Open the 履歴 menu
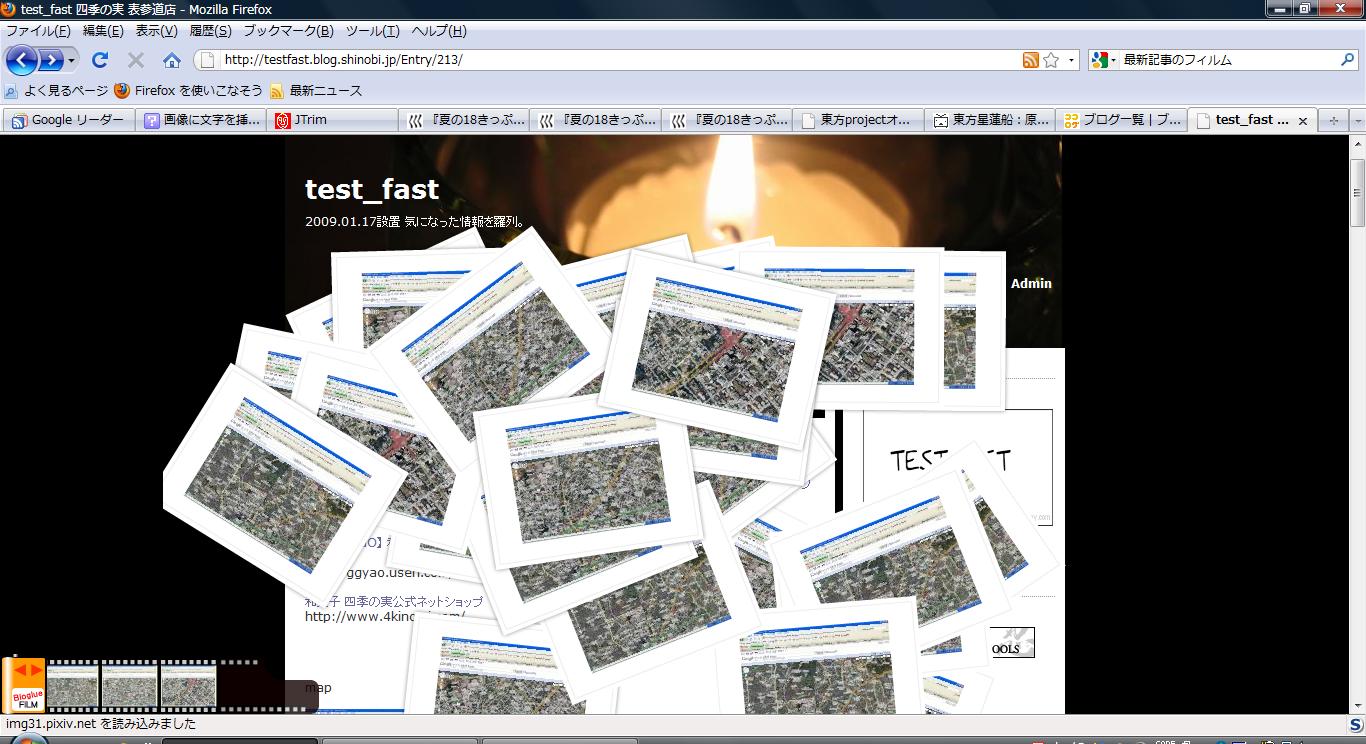The height and width of the screenshot is (744, 1366). (210, 31)
